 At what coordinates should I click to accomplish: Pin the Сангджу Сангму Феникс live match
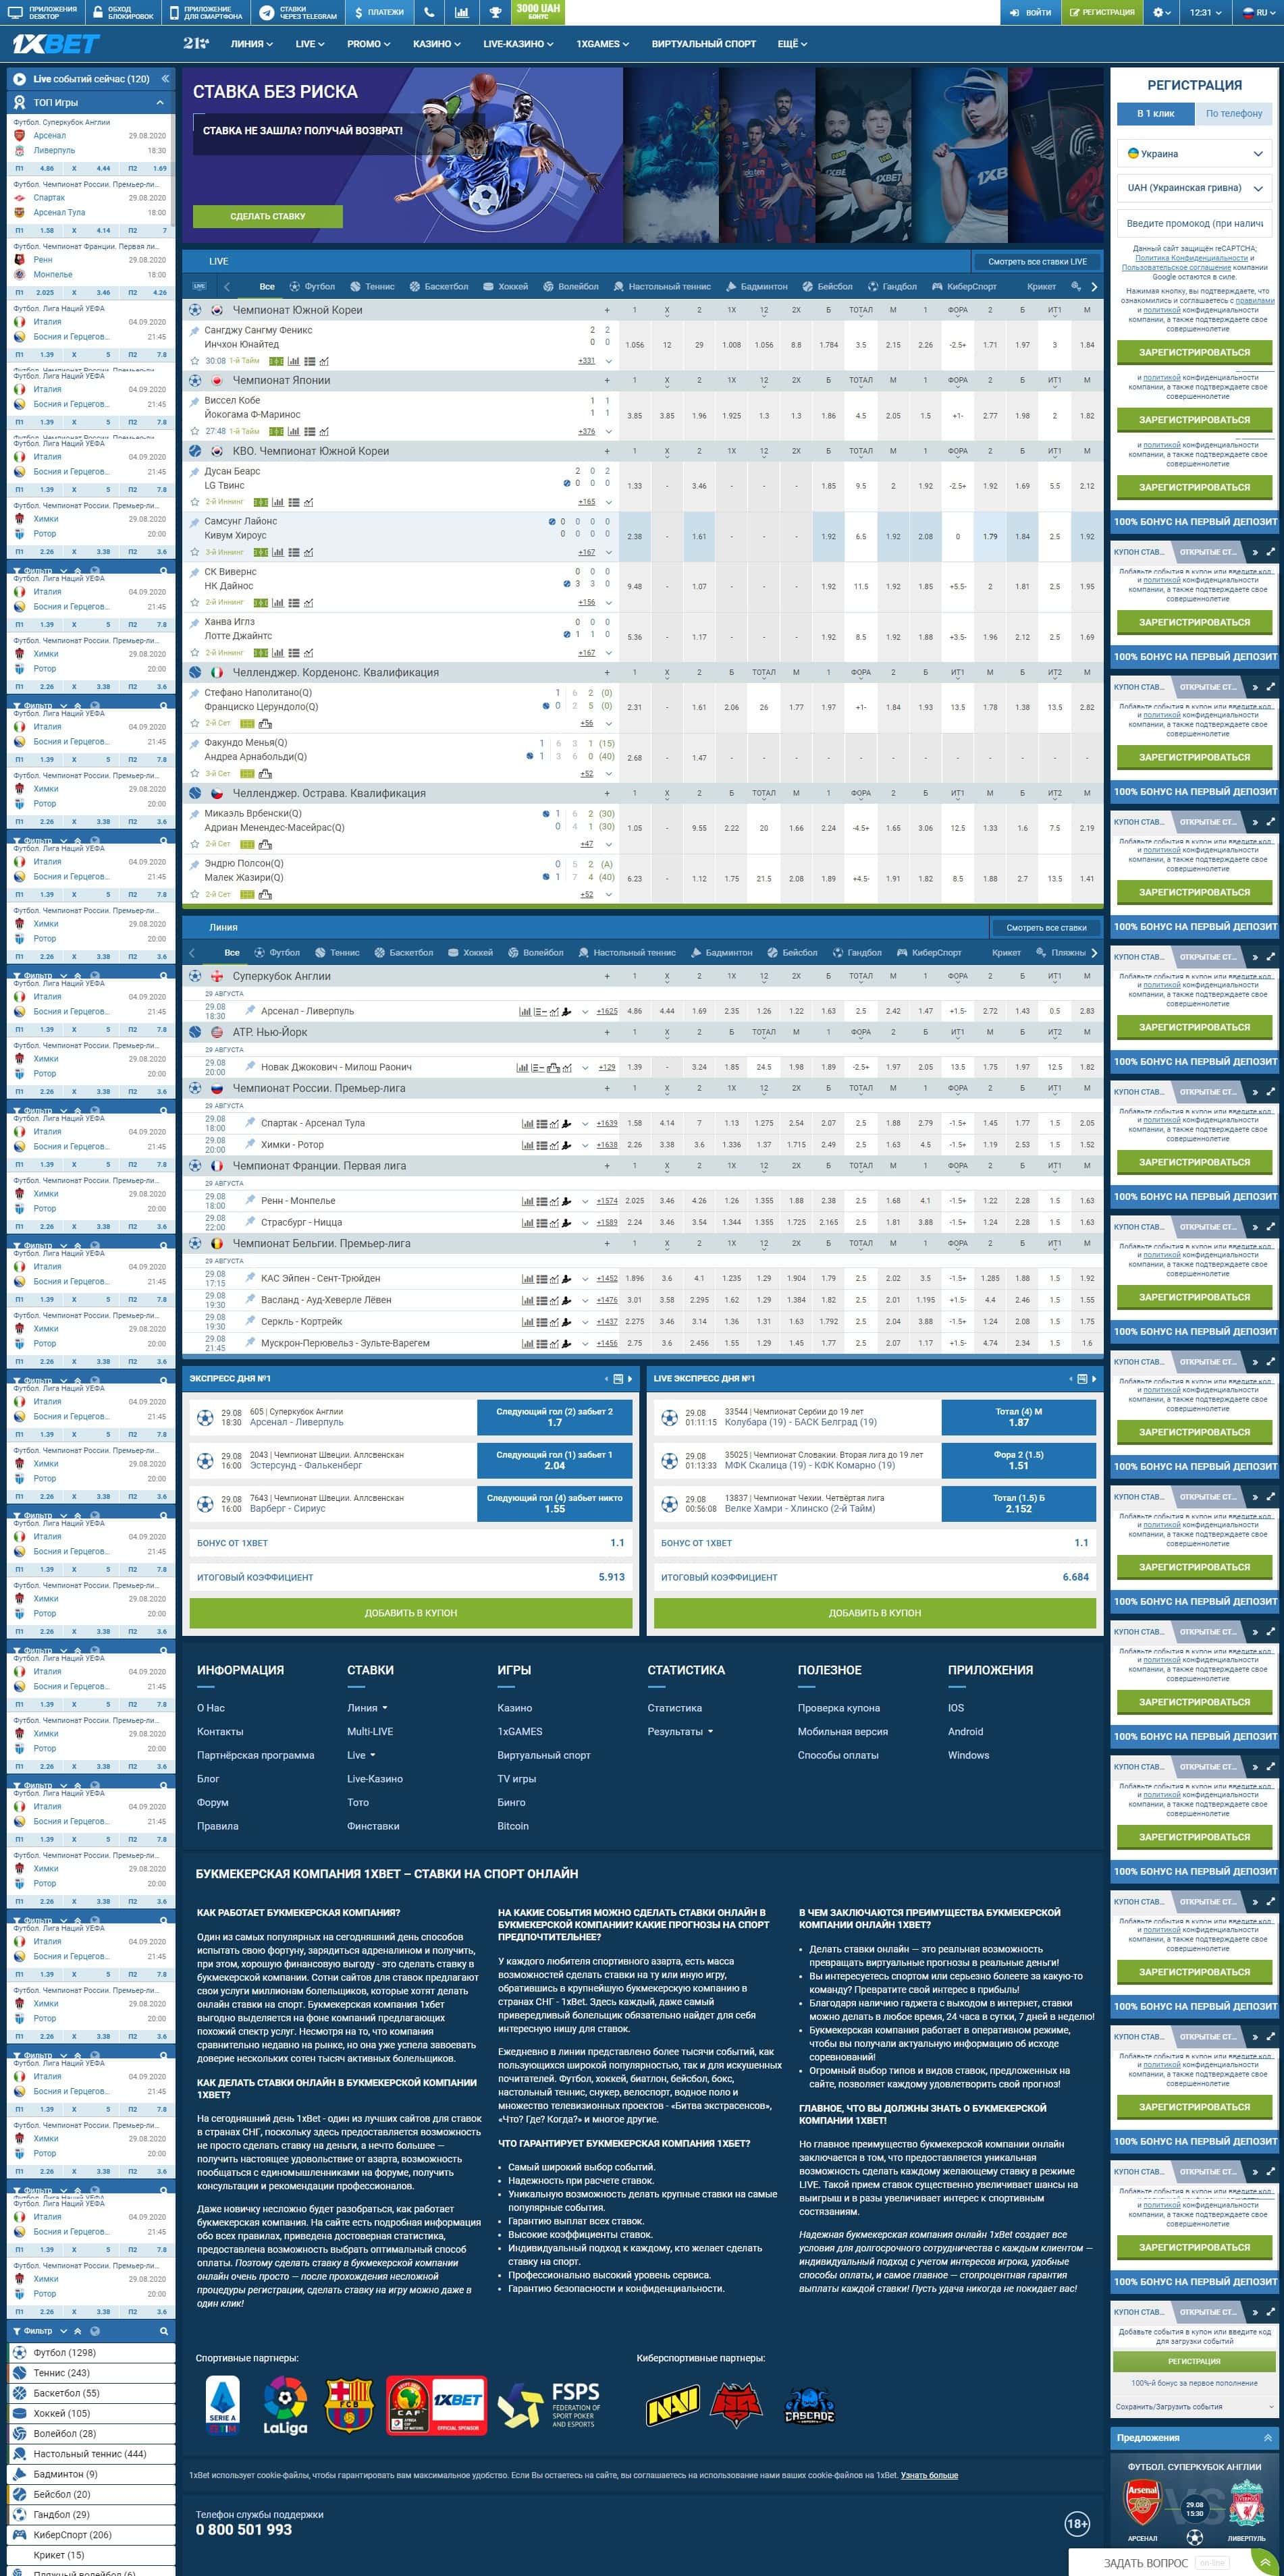pos(195,331)
